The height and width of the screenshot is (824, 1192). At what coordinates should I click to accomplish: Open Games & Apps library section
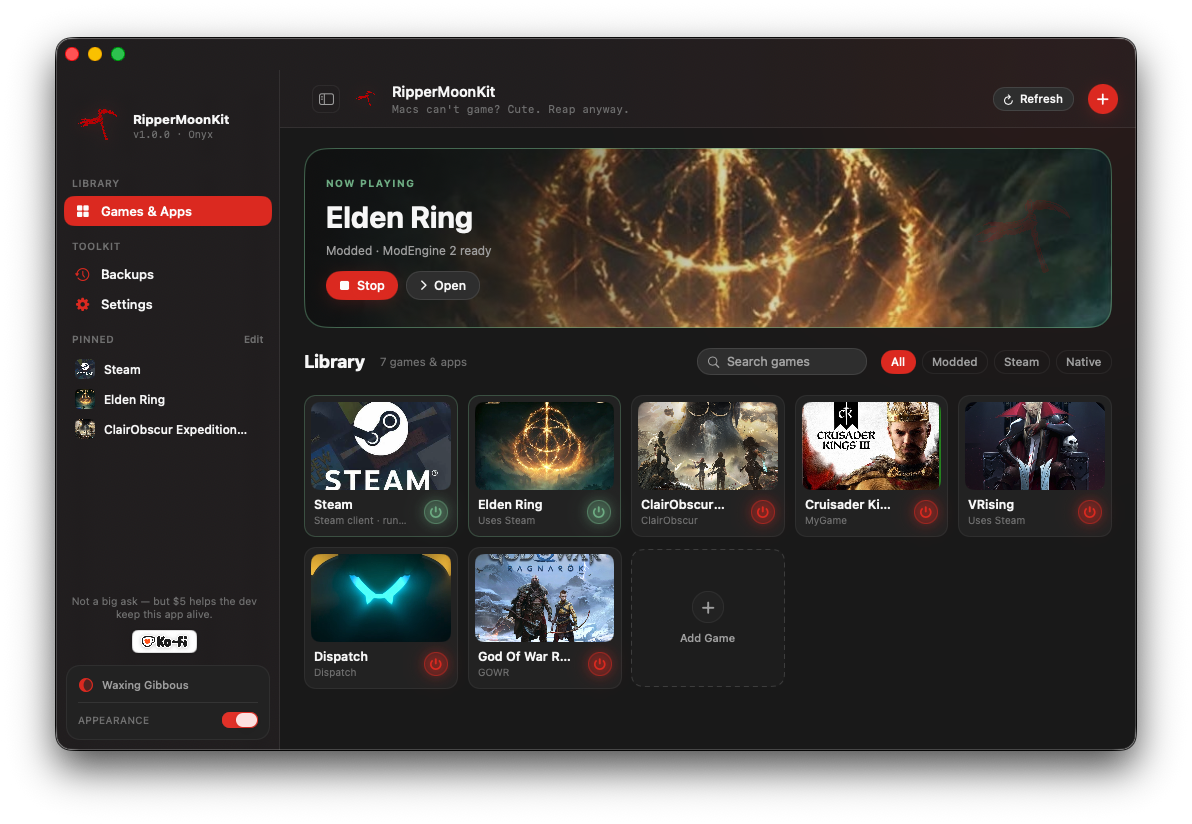(x=167, y=211)
